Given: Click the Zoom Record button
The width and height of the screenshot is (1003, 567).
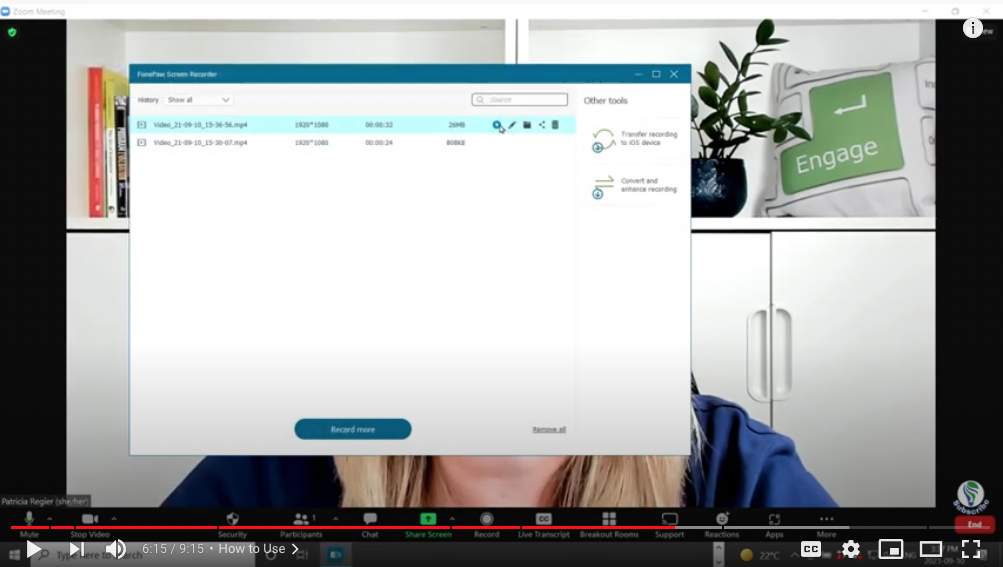Looking at the screenshot, I should pos(487,523).
